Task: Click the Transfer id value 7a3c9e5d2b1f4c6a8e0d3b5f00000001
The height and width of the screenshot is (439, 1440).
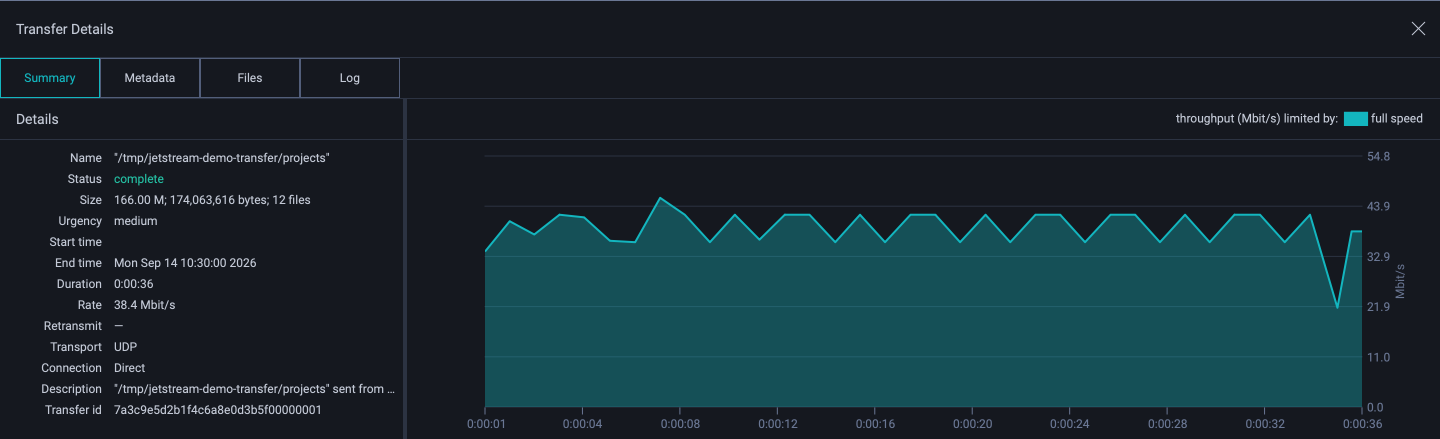Action: tap(217, 410)
